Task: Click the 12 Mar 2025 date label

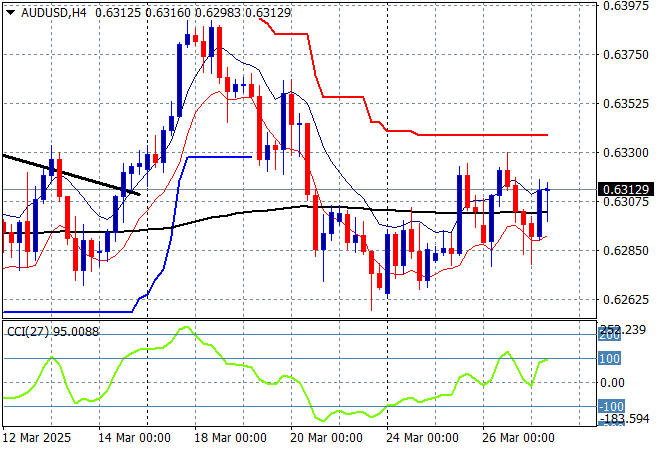Action: [37, 438]
